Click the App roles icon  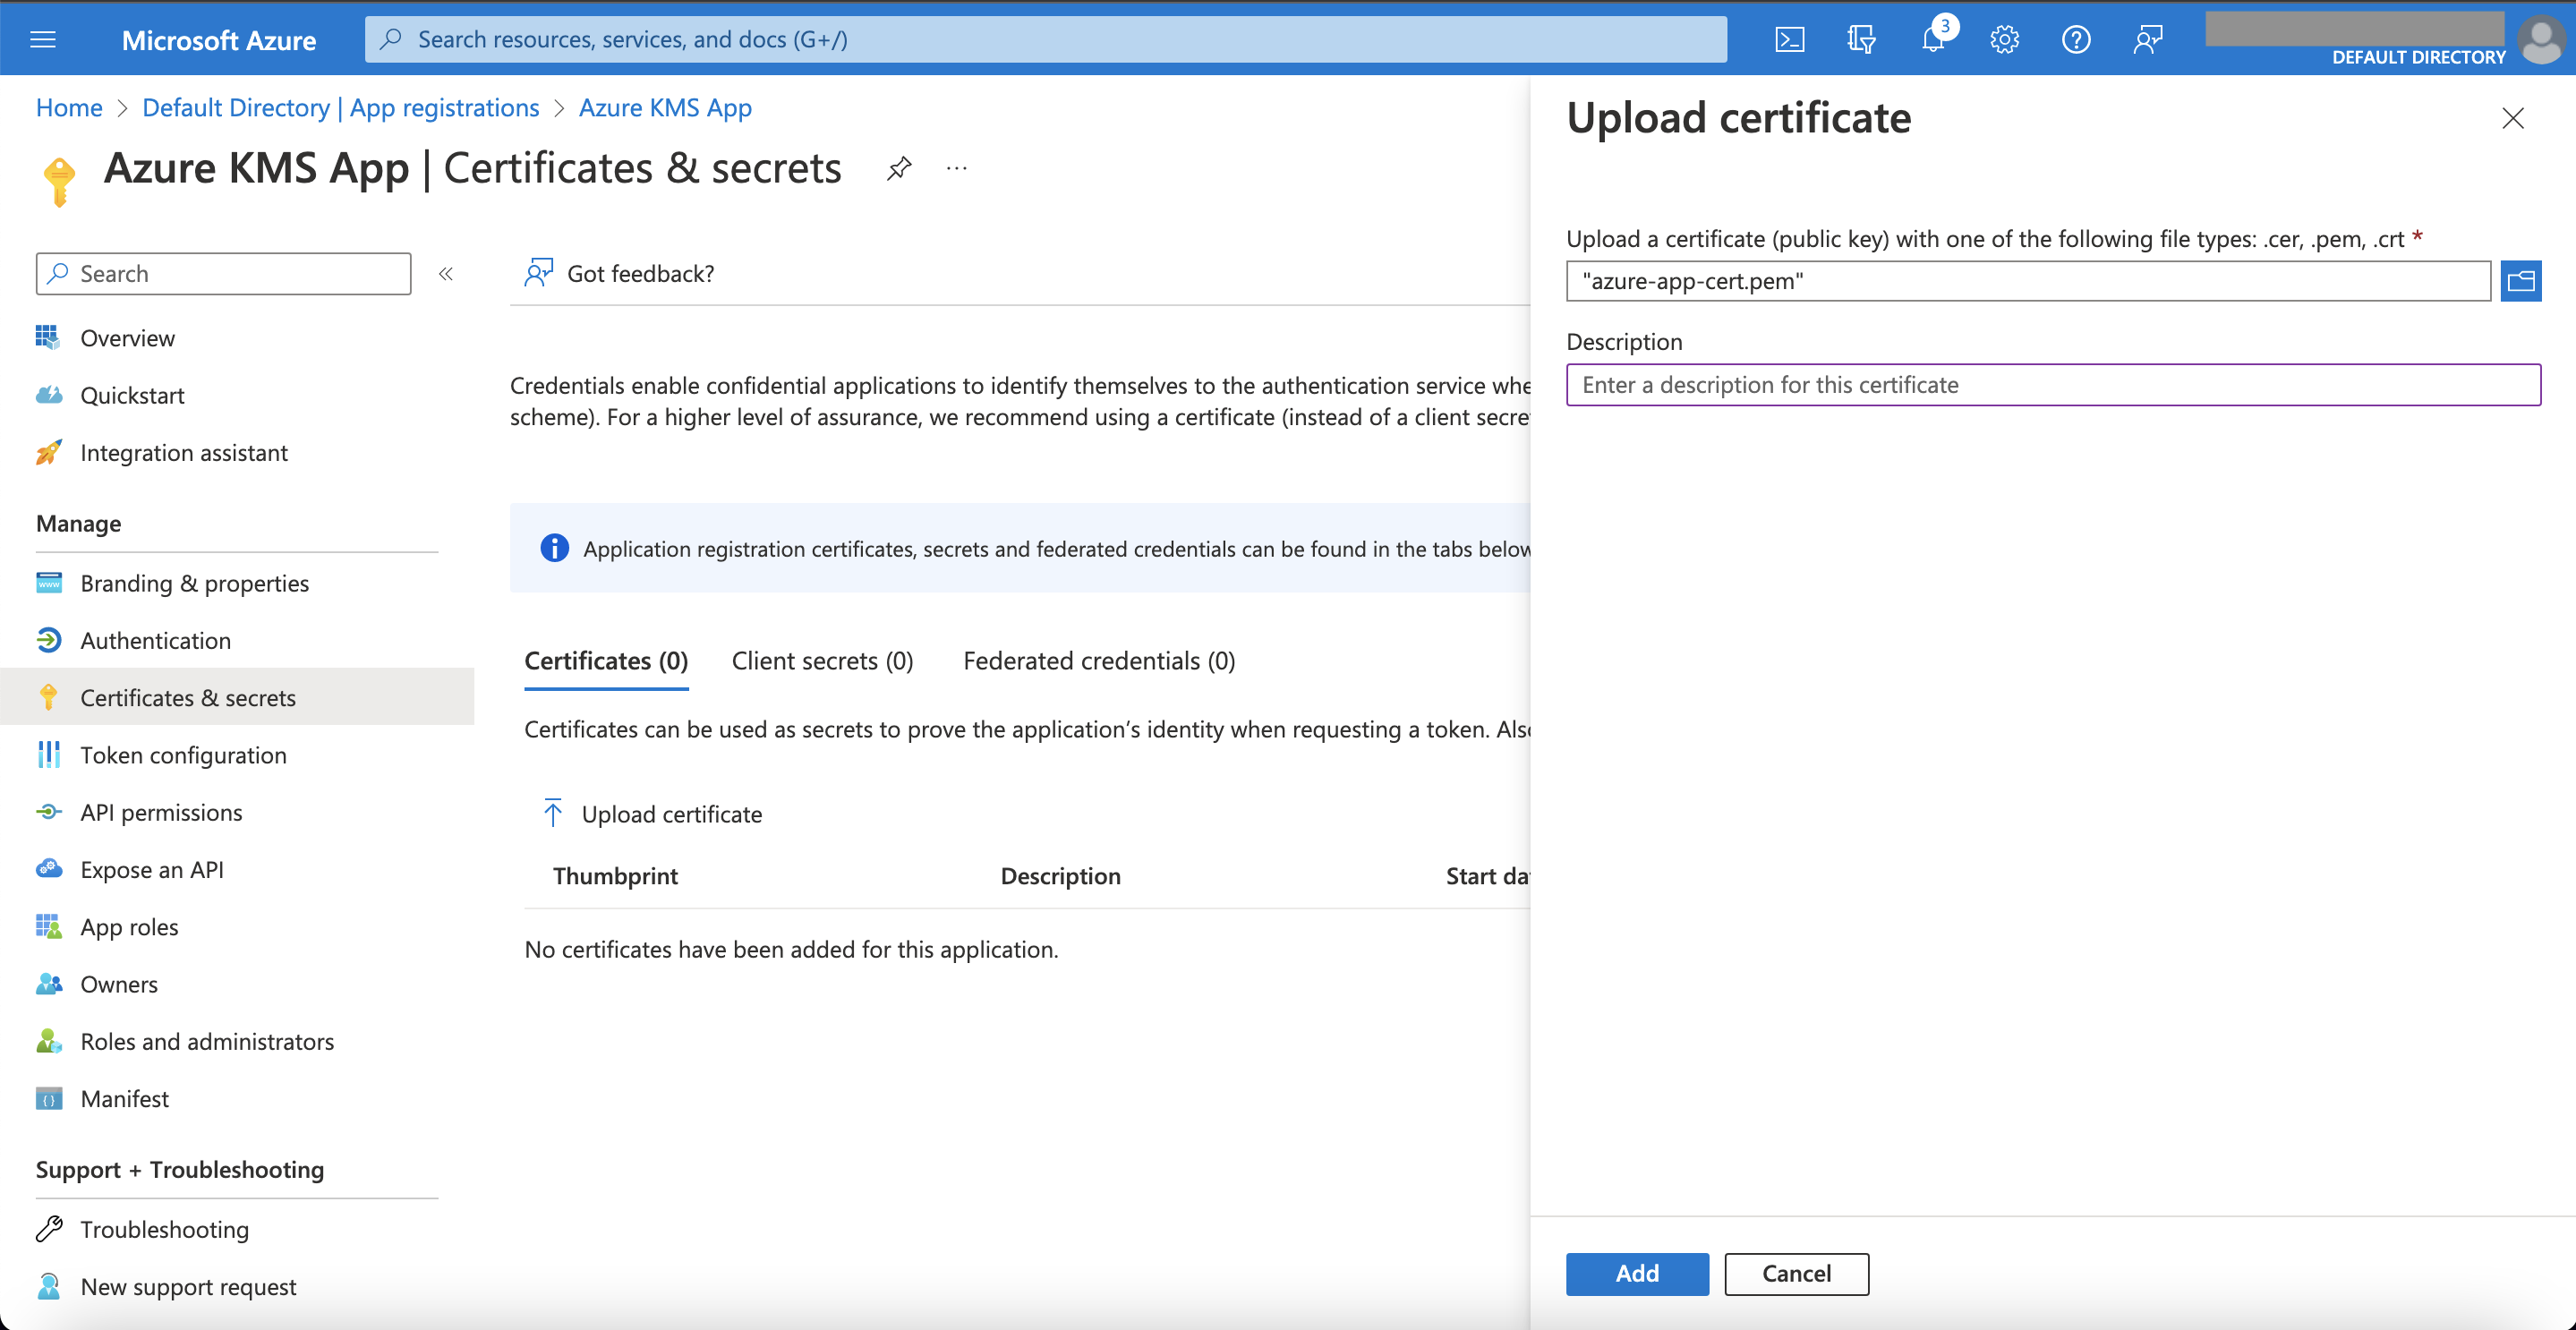(x=48, y=926)
